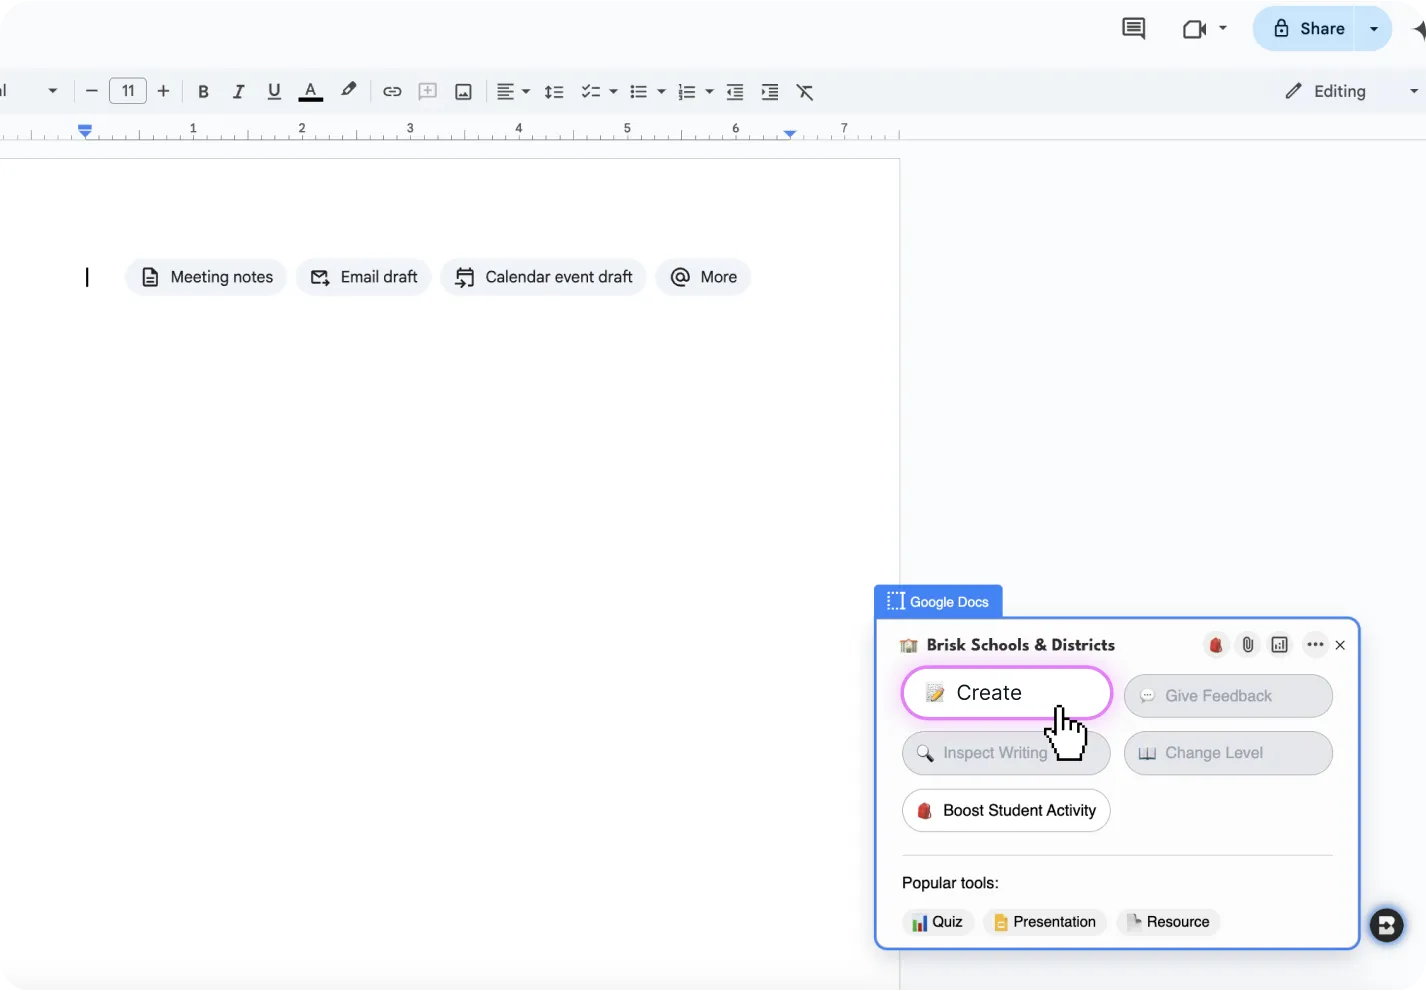Open the More smart chip menu
This screenshot has height=991, width=1426.
pos(703,277)
